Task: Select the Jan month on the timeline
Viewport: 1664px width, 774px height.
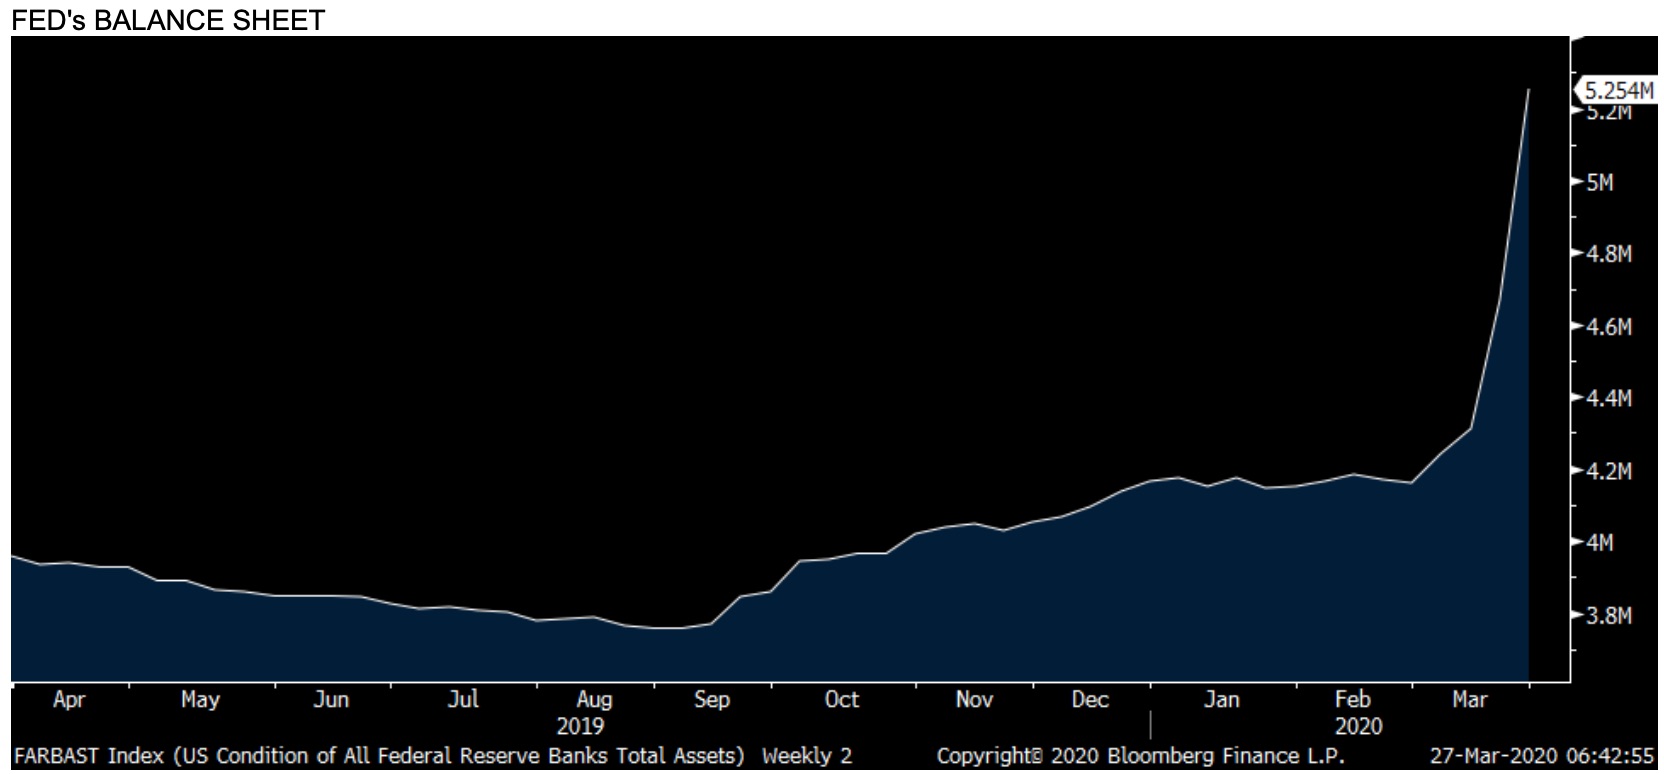Action: 1221,700
